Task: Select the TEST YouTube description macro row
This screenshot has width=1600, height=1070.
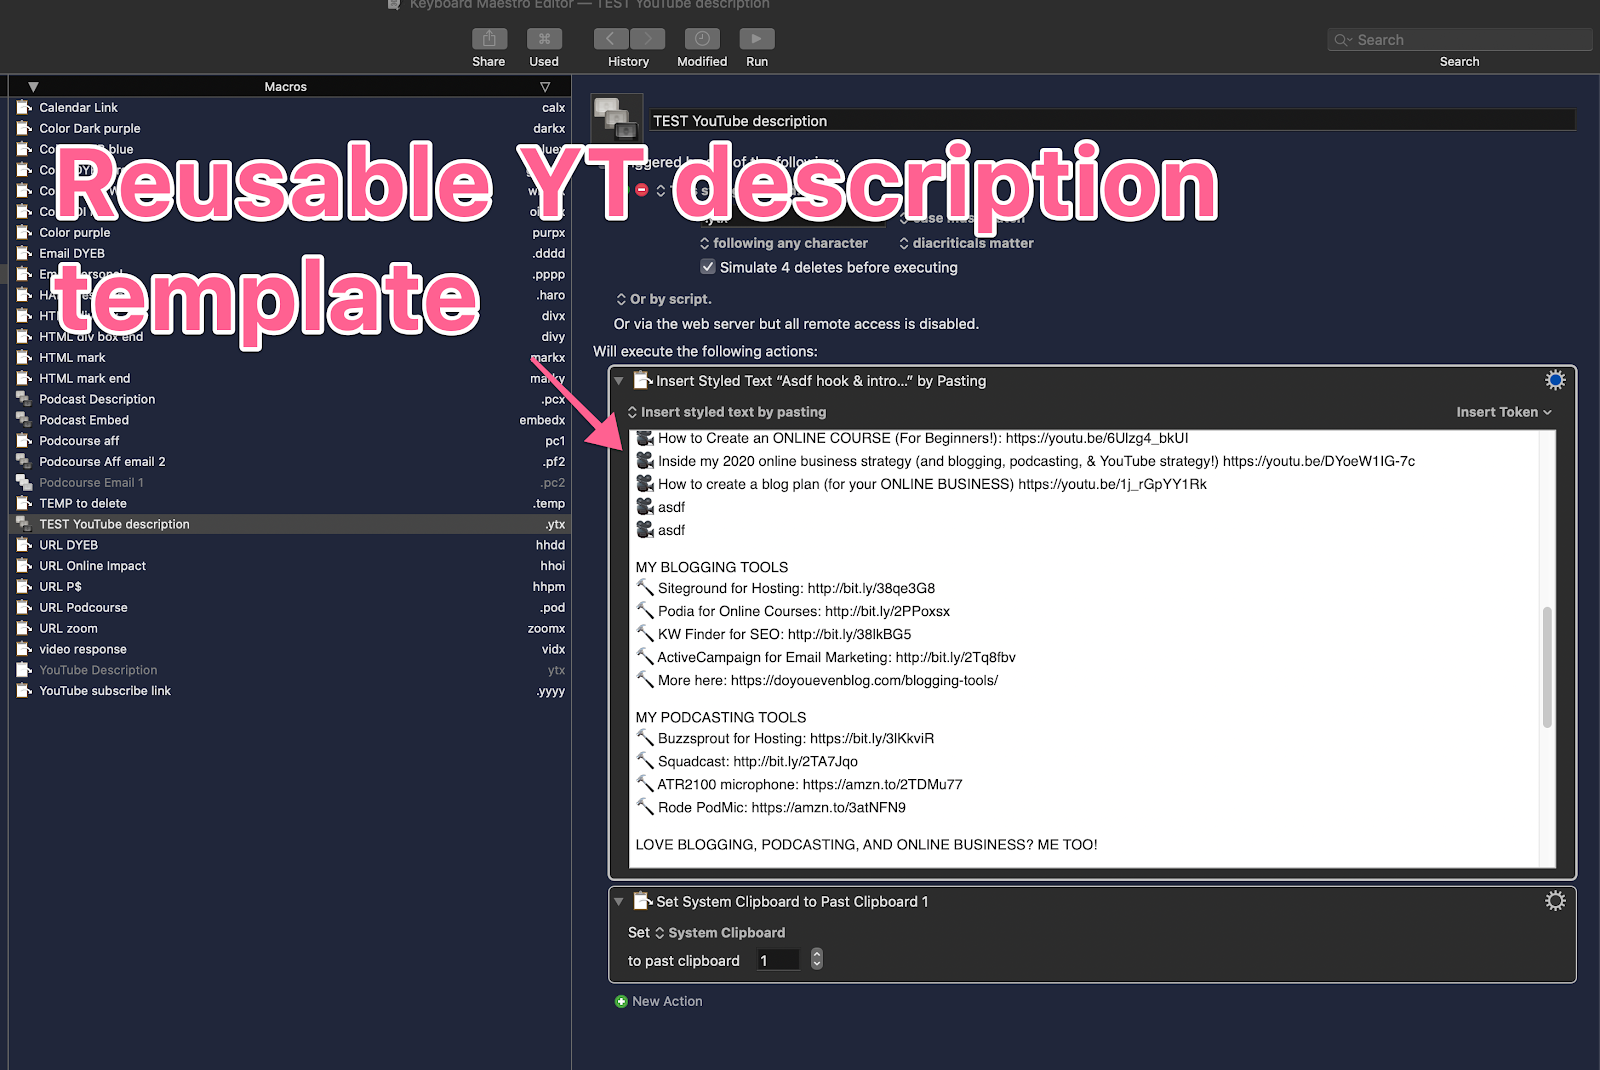Action: [x=290, y=524]
